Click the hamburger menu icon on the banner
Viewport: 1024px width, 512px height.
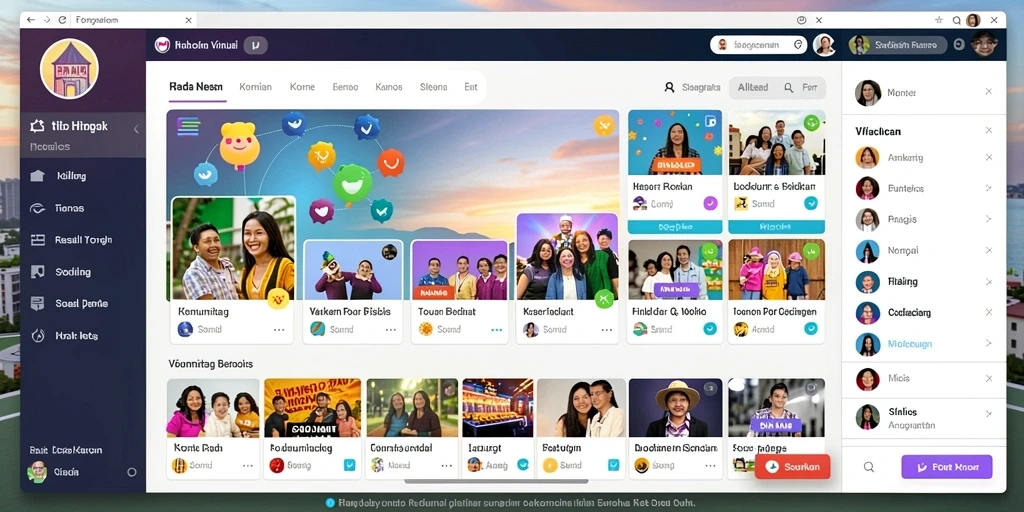coord(188,127)
